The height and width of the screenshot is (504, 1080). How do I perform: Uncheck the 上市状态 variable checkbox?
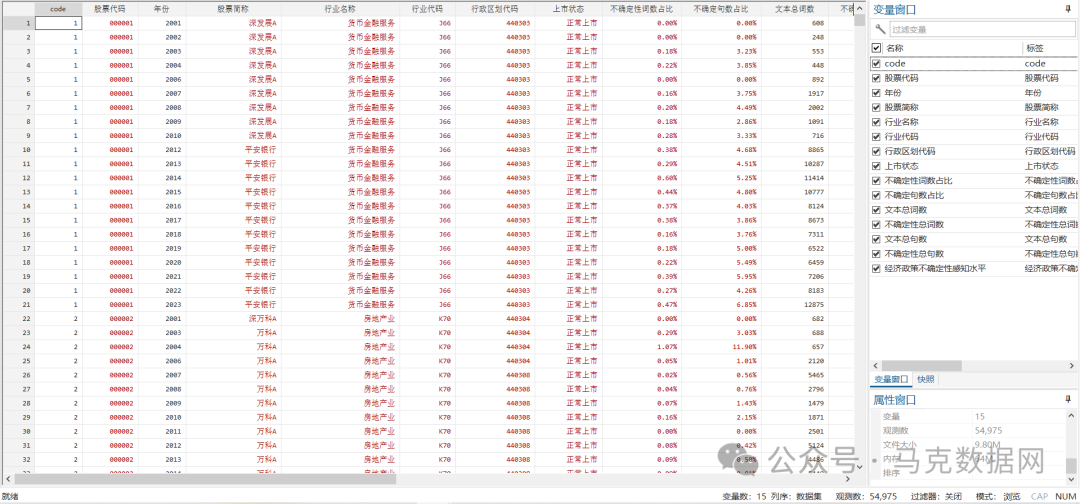coord(876,166)
